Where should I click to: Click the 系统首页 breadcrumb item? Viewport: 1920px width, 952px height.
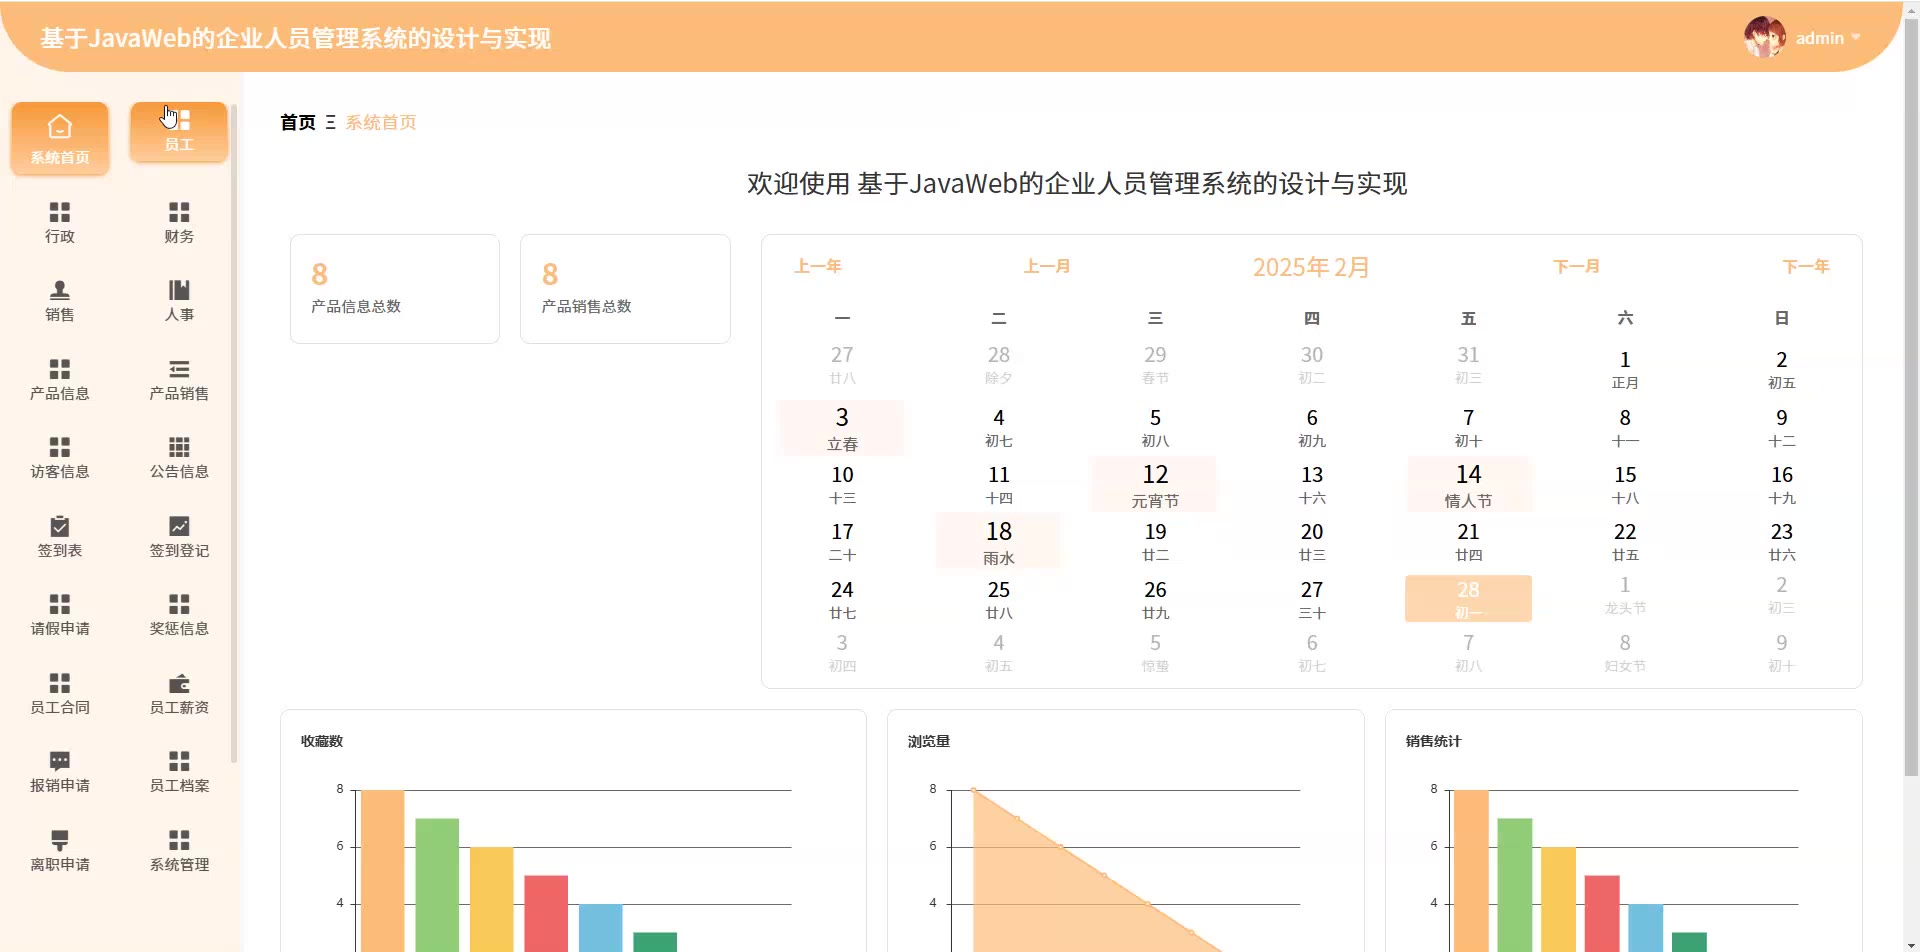(x=381, y=122)
